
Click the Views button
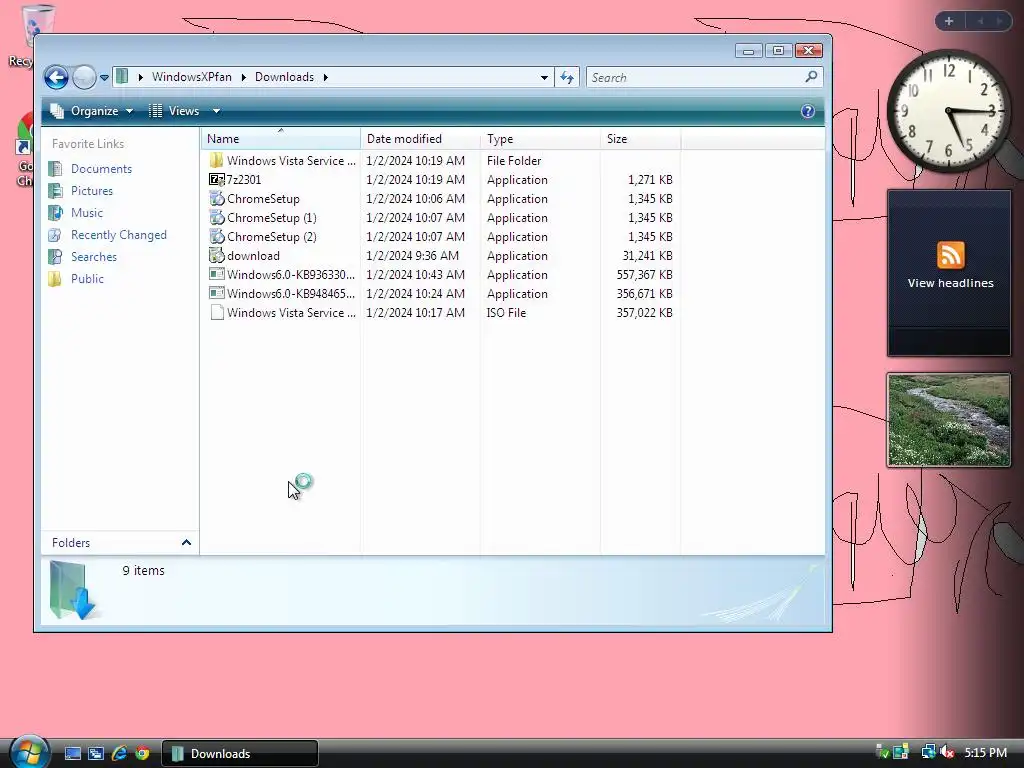174,111
